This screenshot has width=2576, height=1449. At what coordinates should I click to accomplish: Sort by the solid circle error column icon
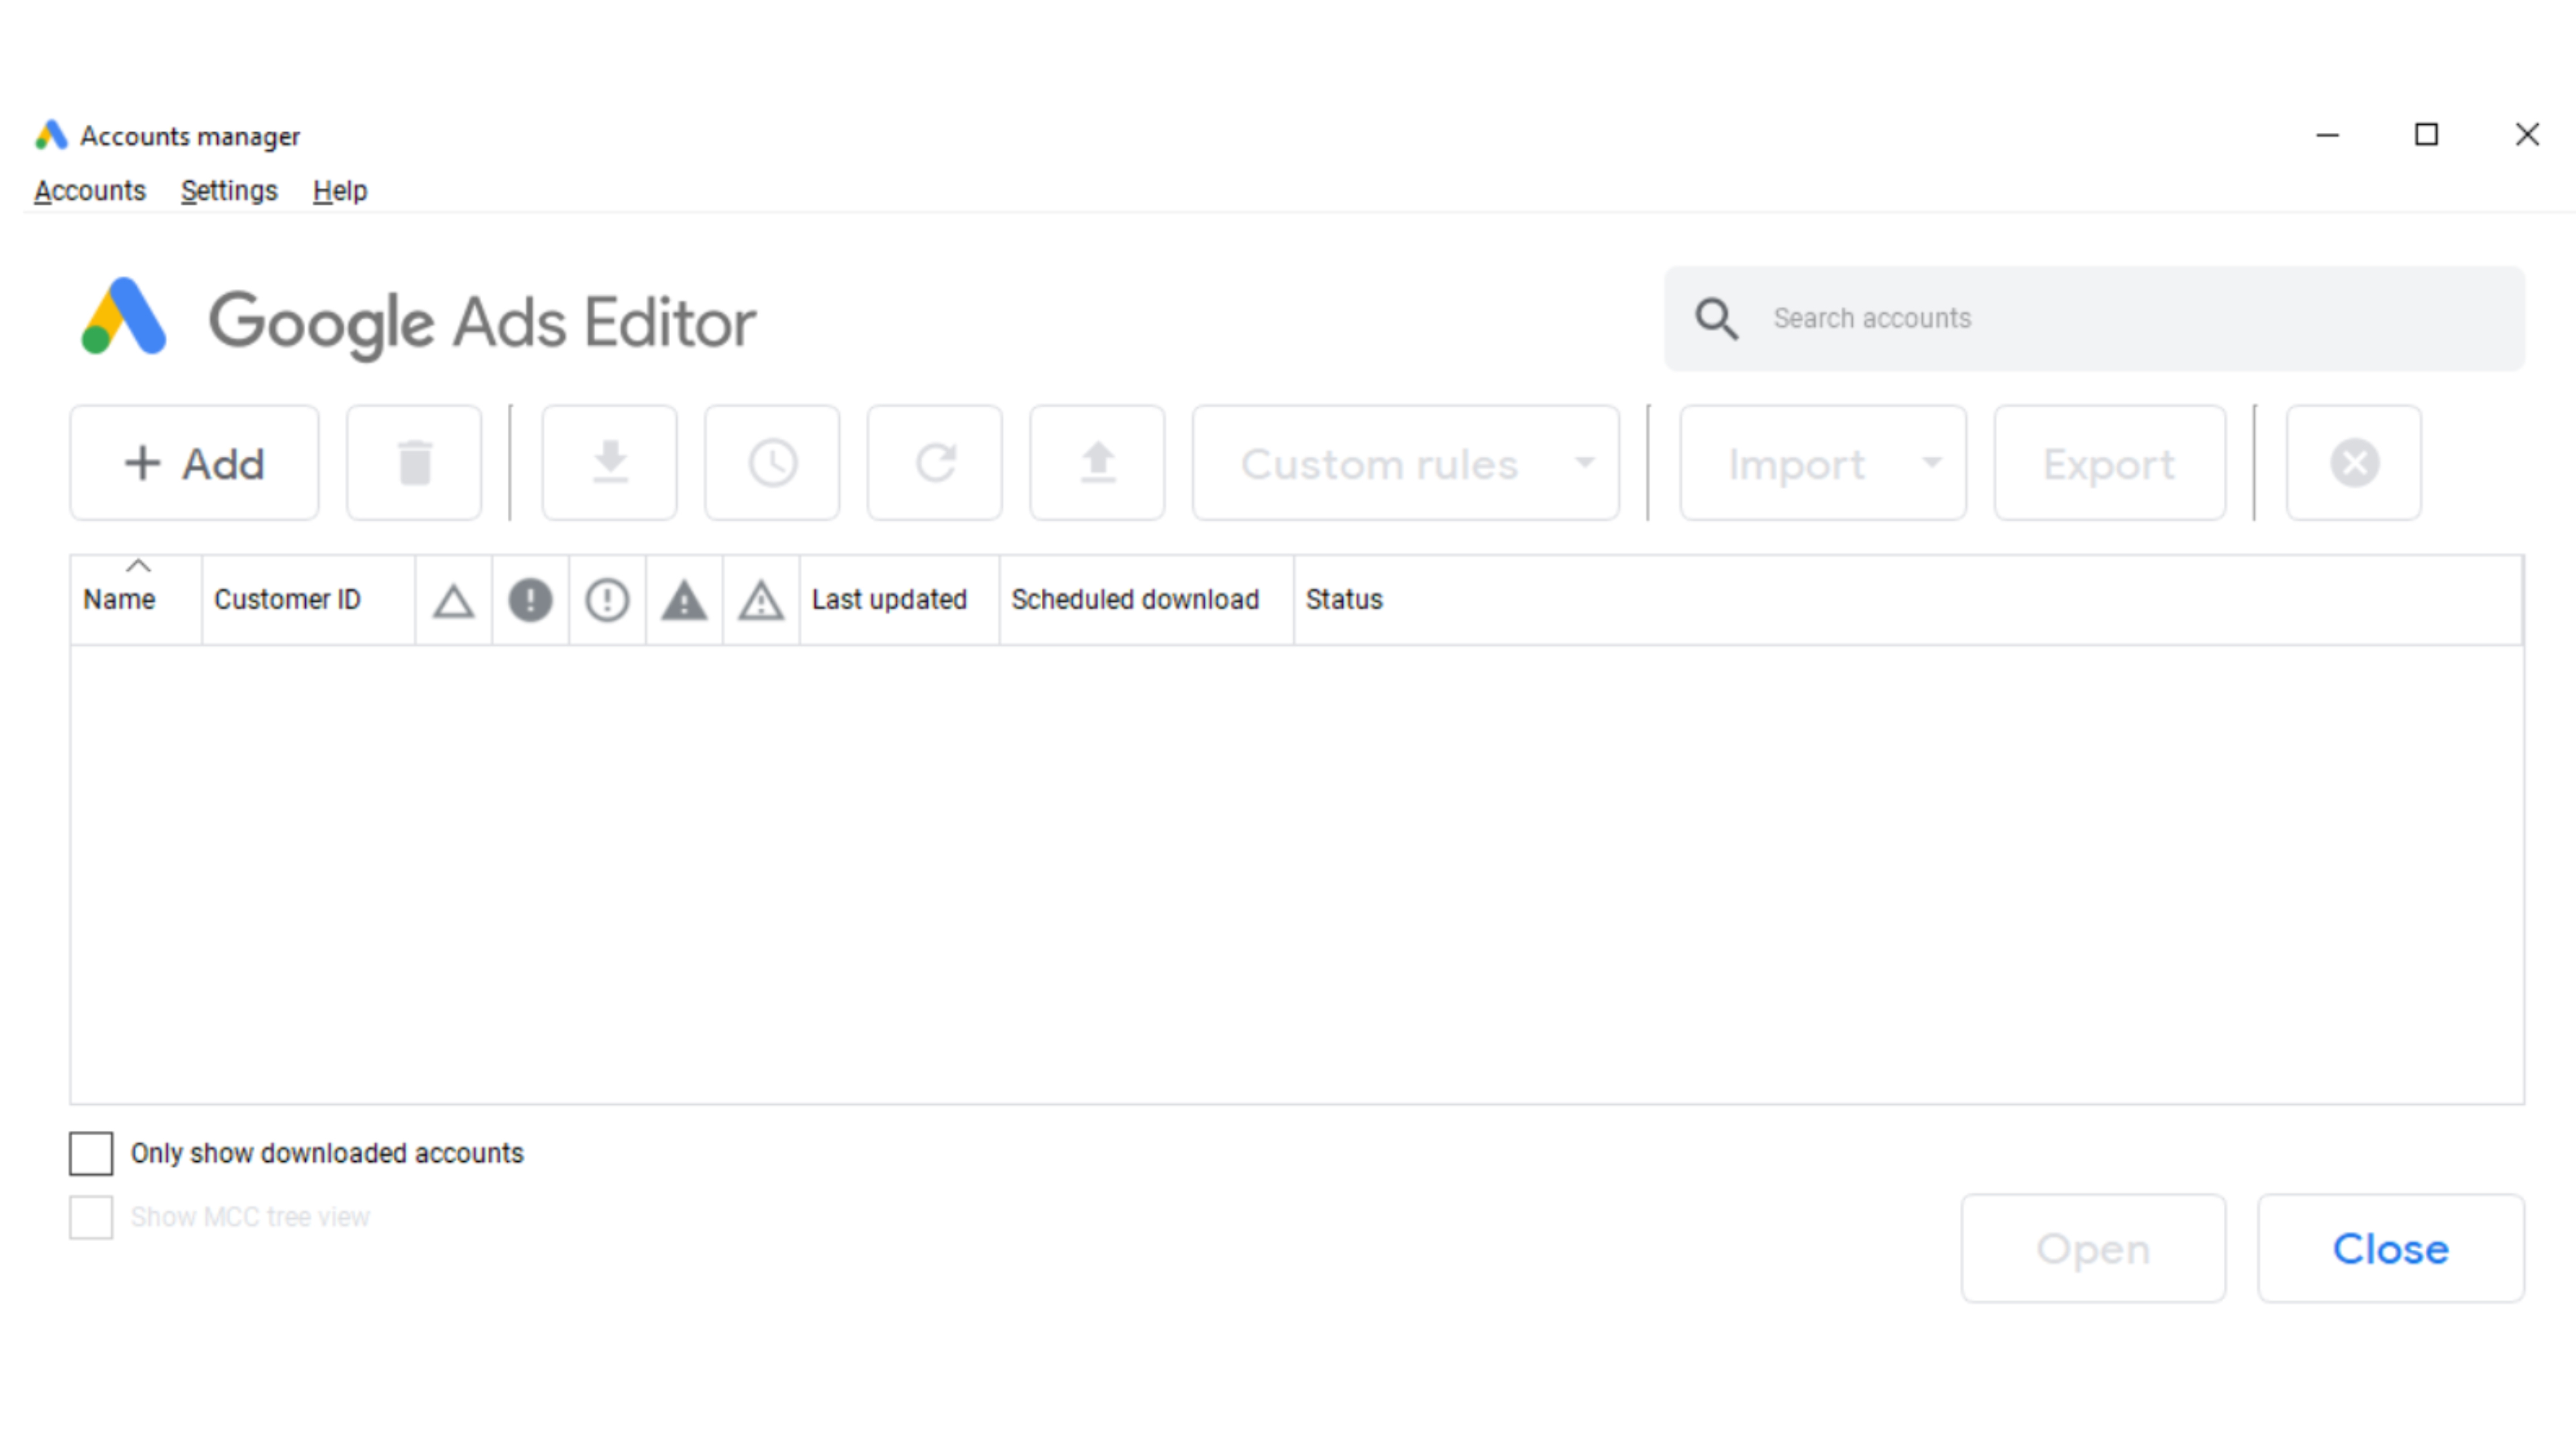coord(530,600)
